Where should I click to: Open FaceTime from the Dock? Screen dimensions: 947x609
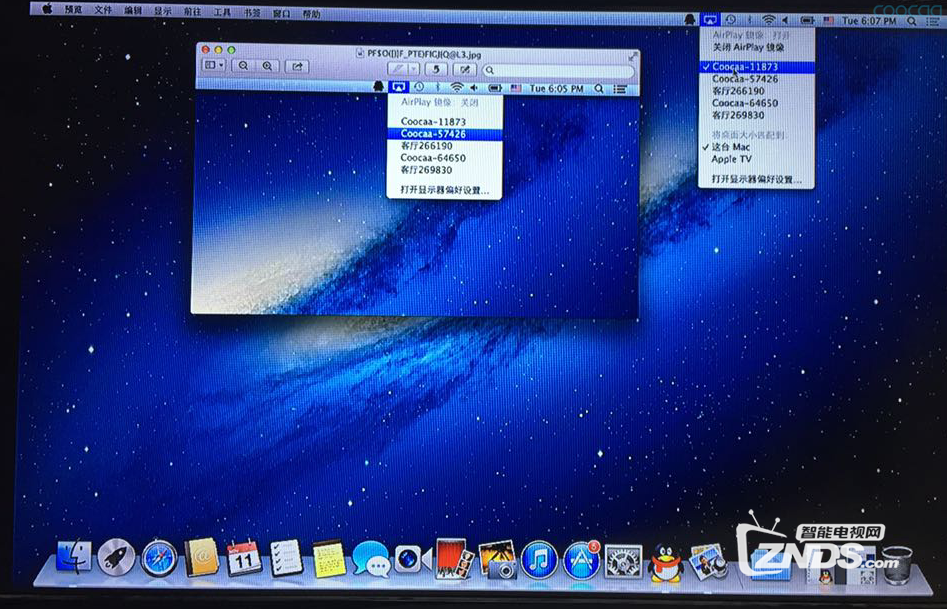pyautogui.click(x=413, y=559)
